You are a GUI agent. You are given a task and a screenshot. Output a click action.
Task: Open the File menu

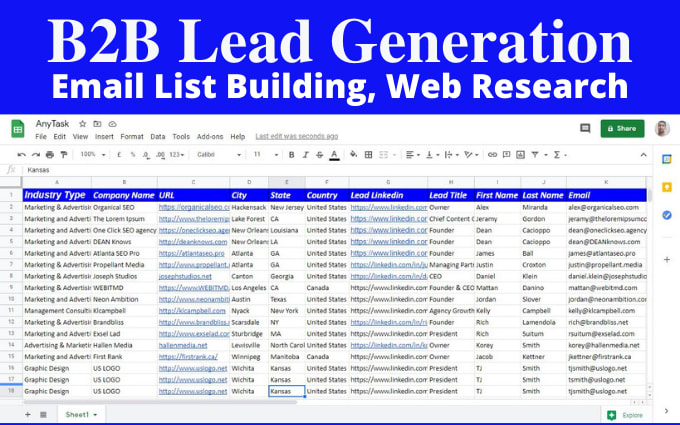[41, 137]
